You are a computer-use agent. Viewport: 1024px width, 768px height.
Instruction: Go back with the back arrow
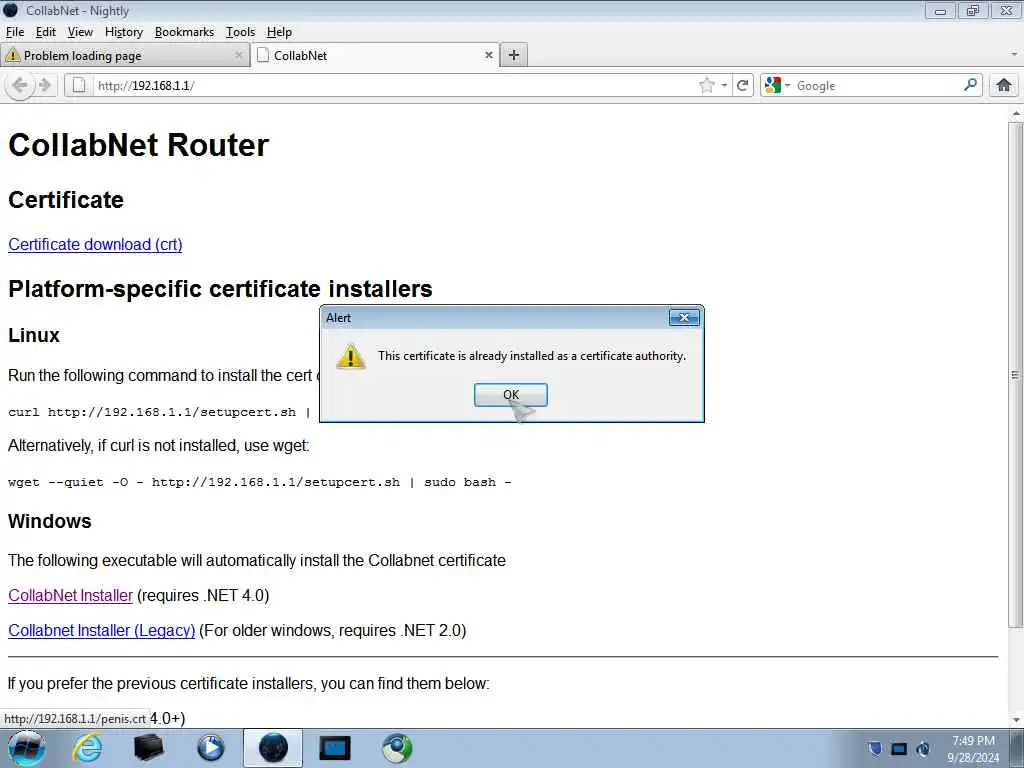(20, 86)
